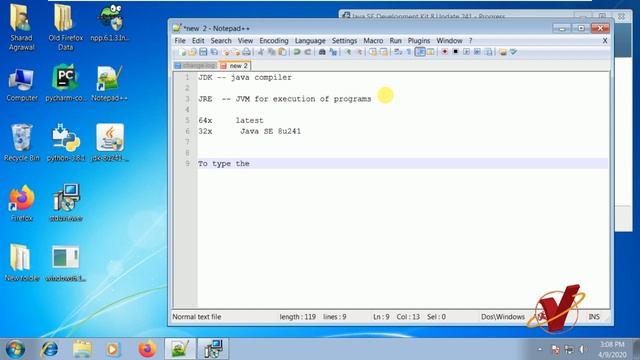This screenshot has width=640, height=360.
Task: Click the Copy toolbar icon
Action: coord(272,52)
